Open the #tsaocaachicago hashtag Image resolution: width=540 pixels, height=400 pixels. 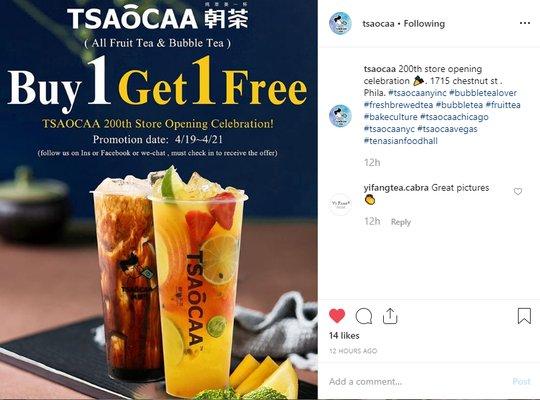point(454,117)
